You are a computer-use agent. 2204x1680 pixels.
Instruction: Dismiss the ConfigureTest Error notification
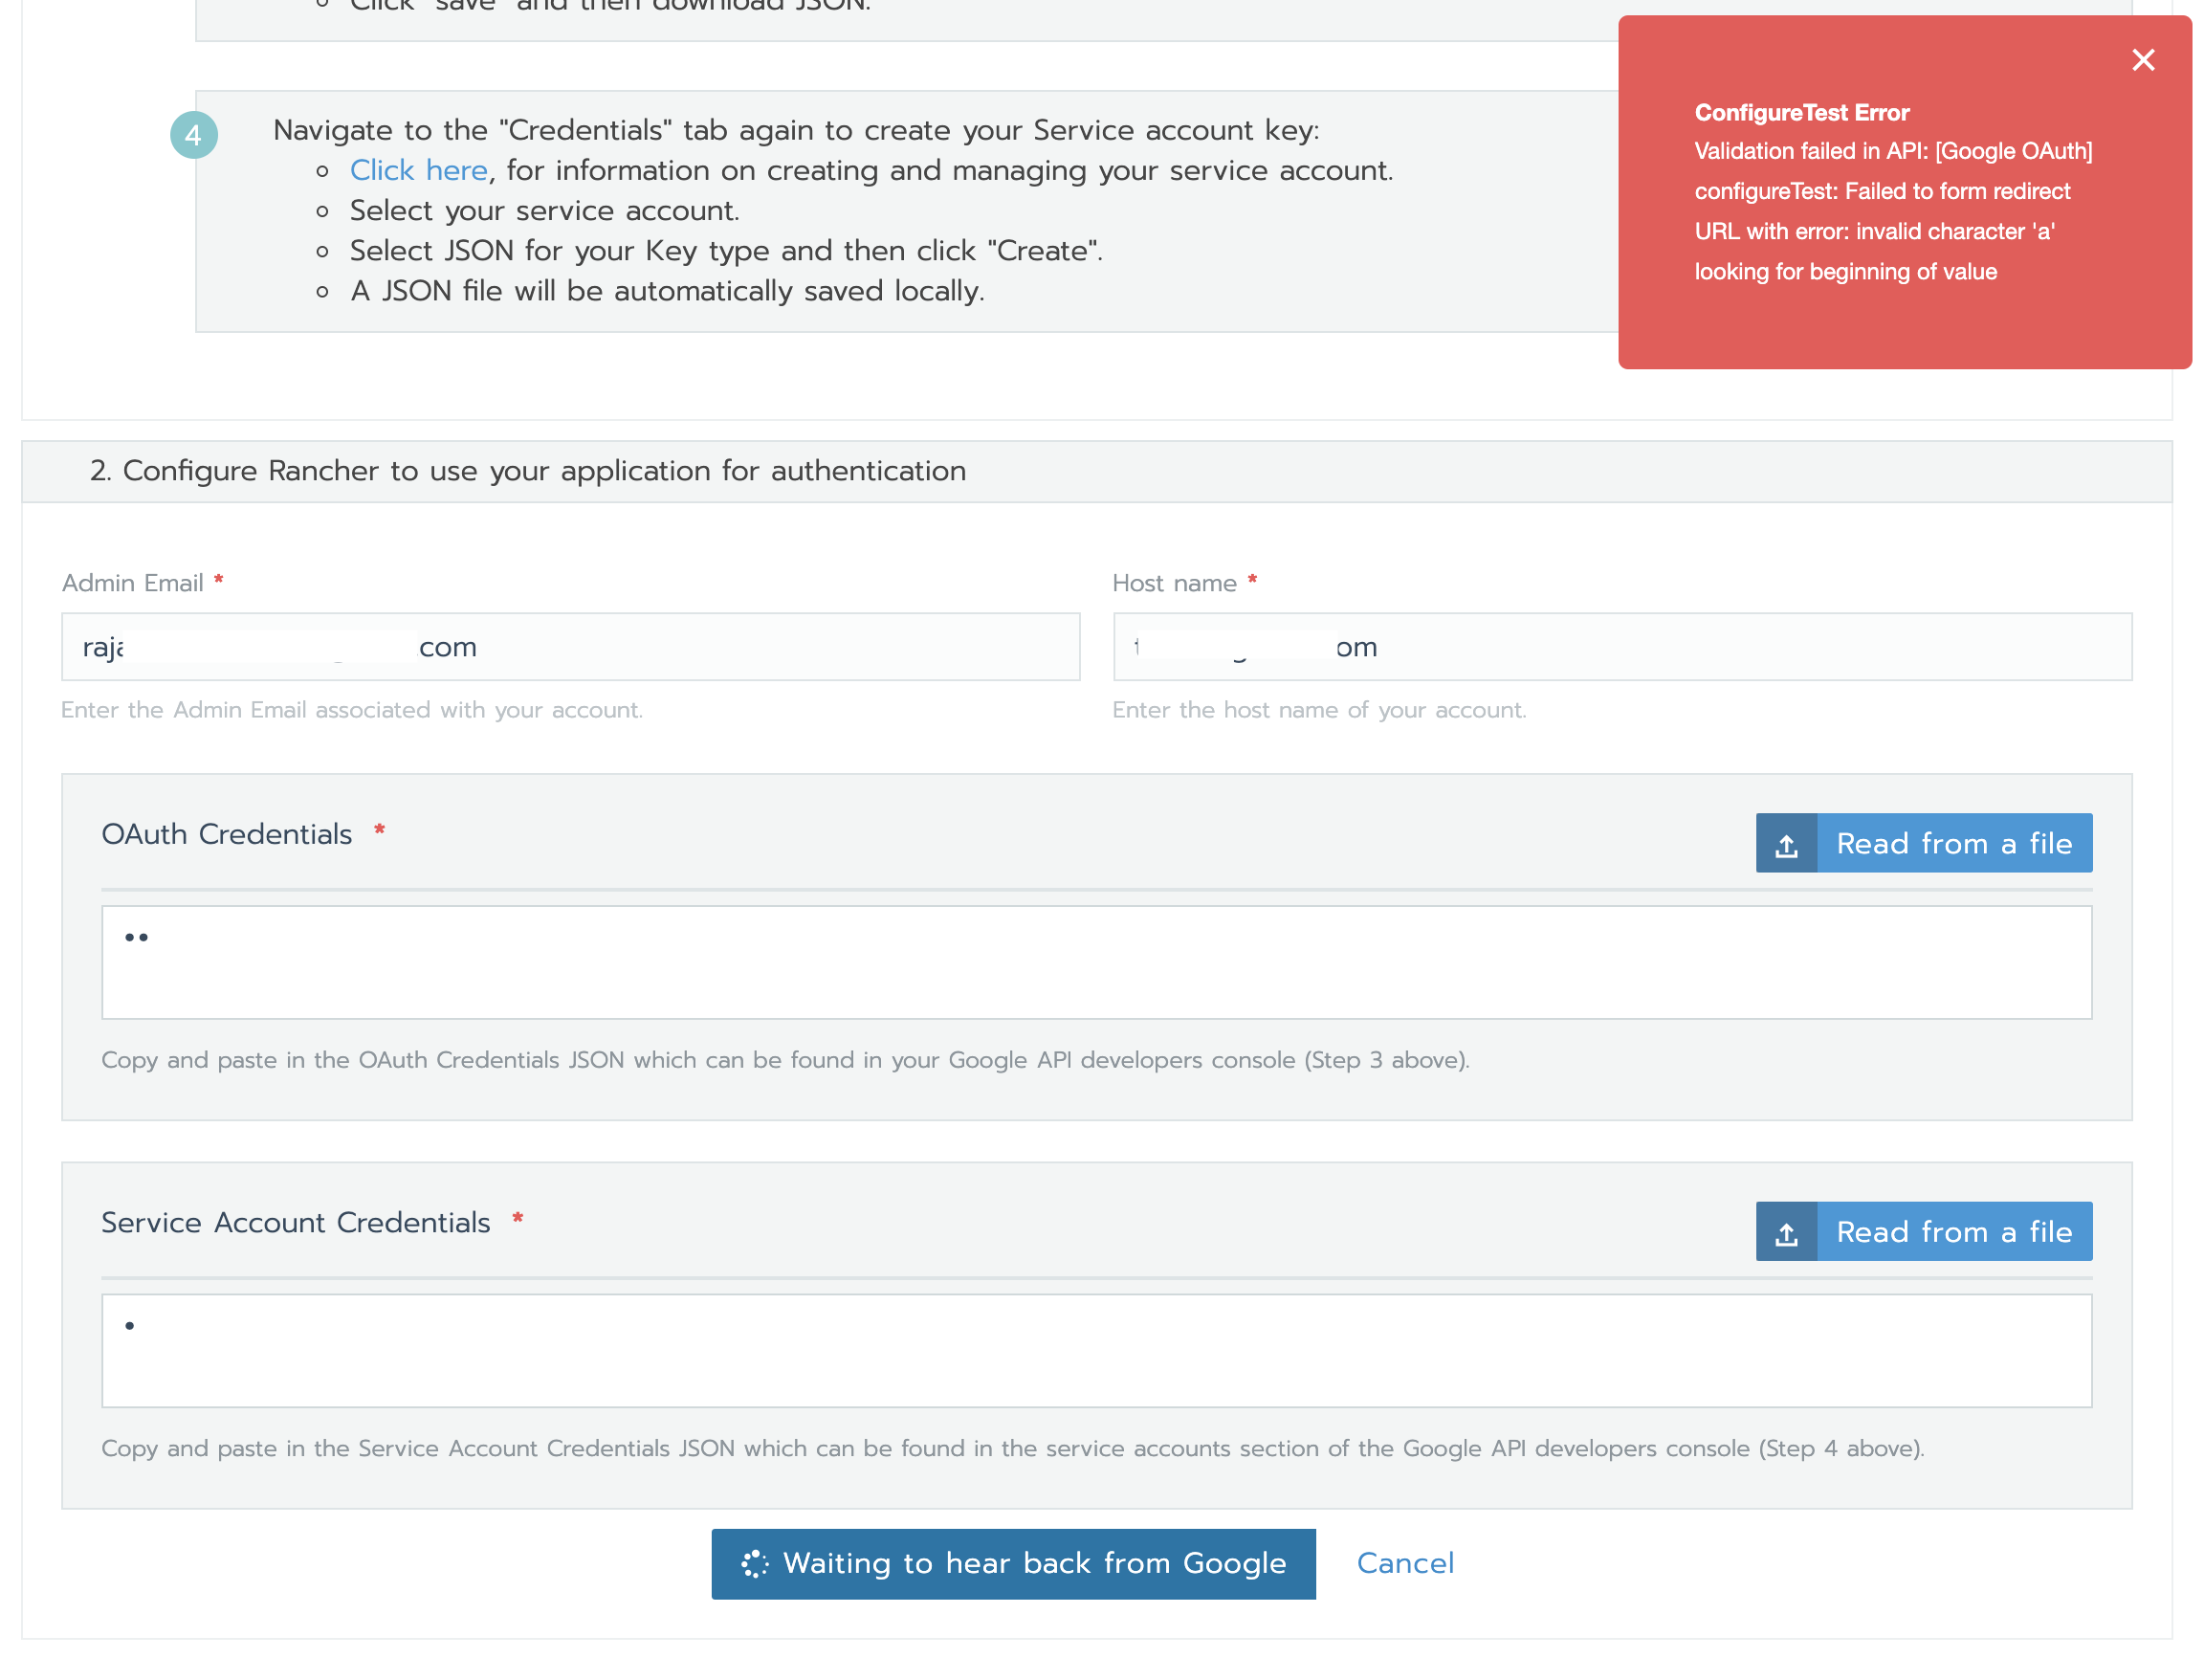[x=2142, y=60]
